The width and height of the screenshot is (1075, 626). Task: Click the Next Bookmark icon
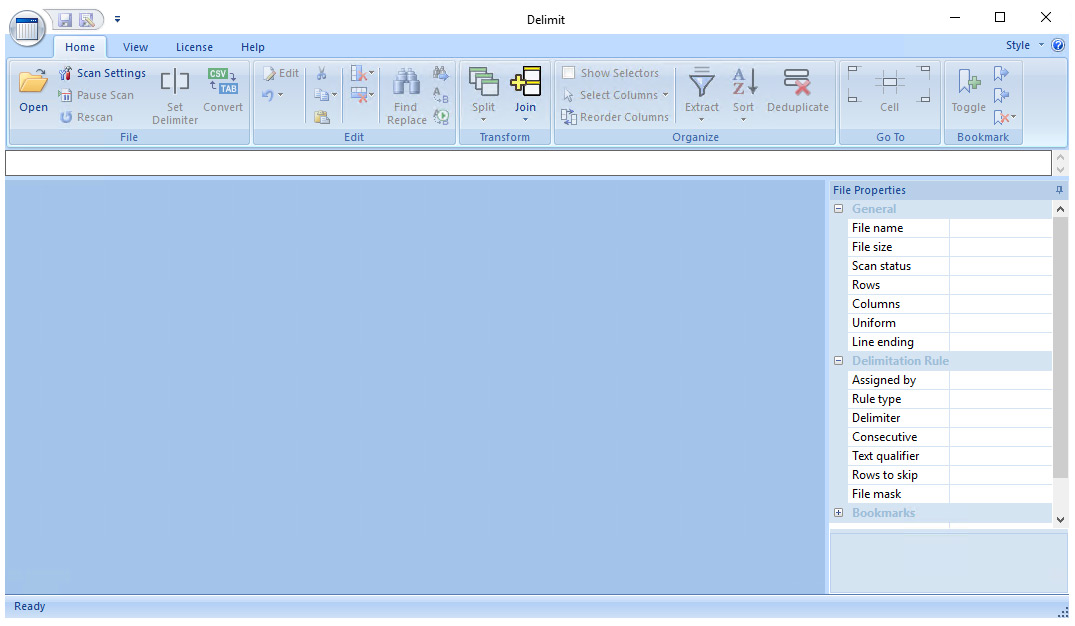click(1001, 73)
